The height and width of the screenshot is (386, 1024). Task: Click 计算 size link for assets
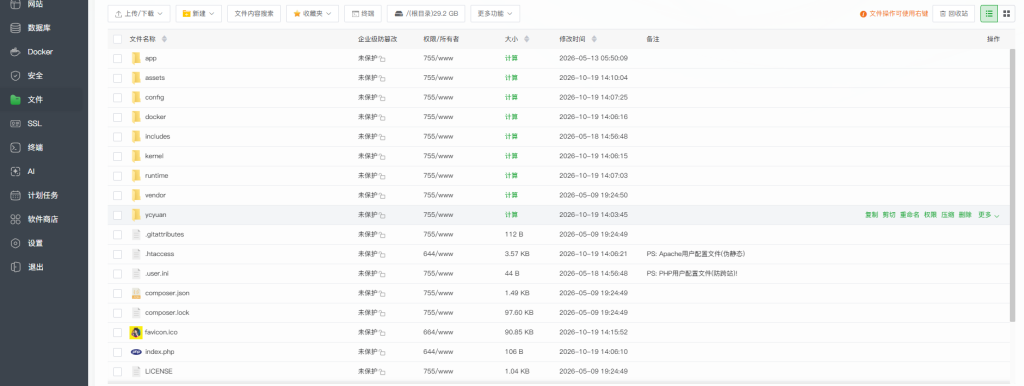click(x=511, y=78)
